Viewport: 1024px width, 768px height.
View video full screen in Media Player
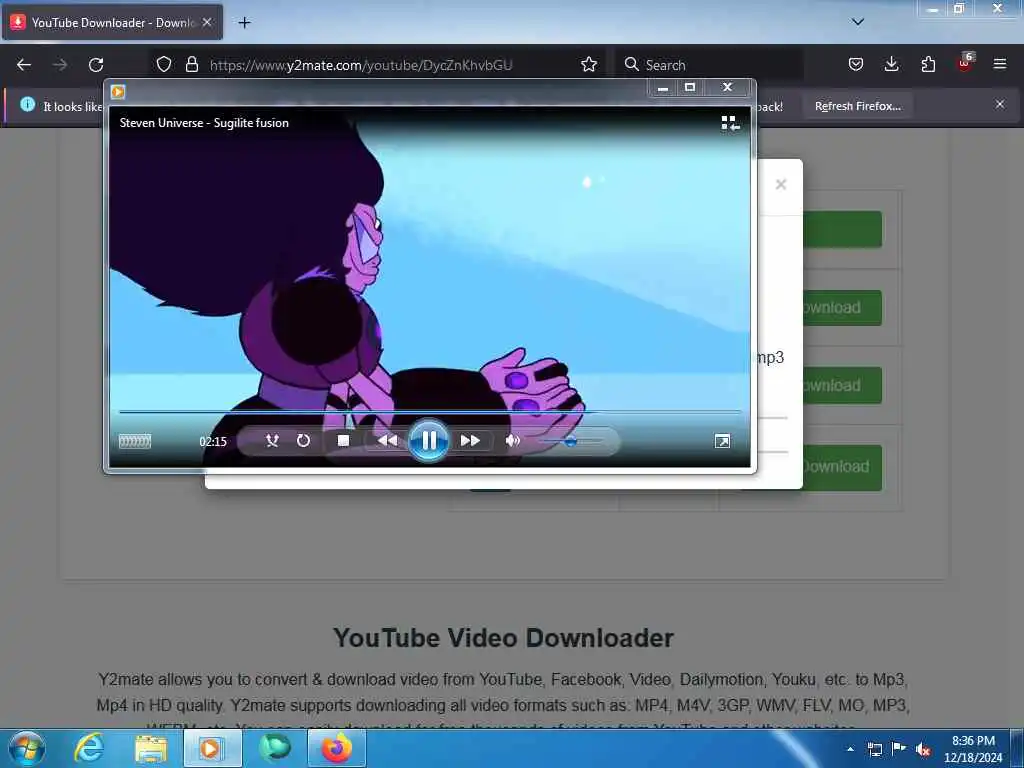tap(722, 441)
